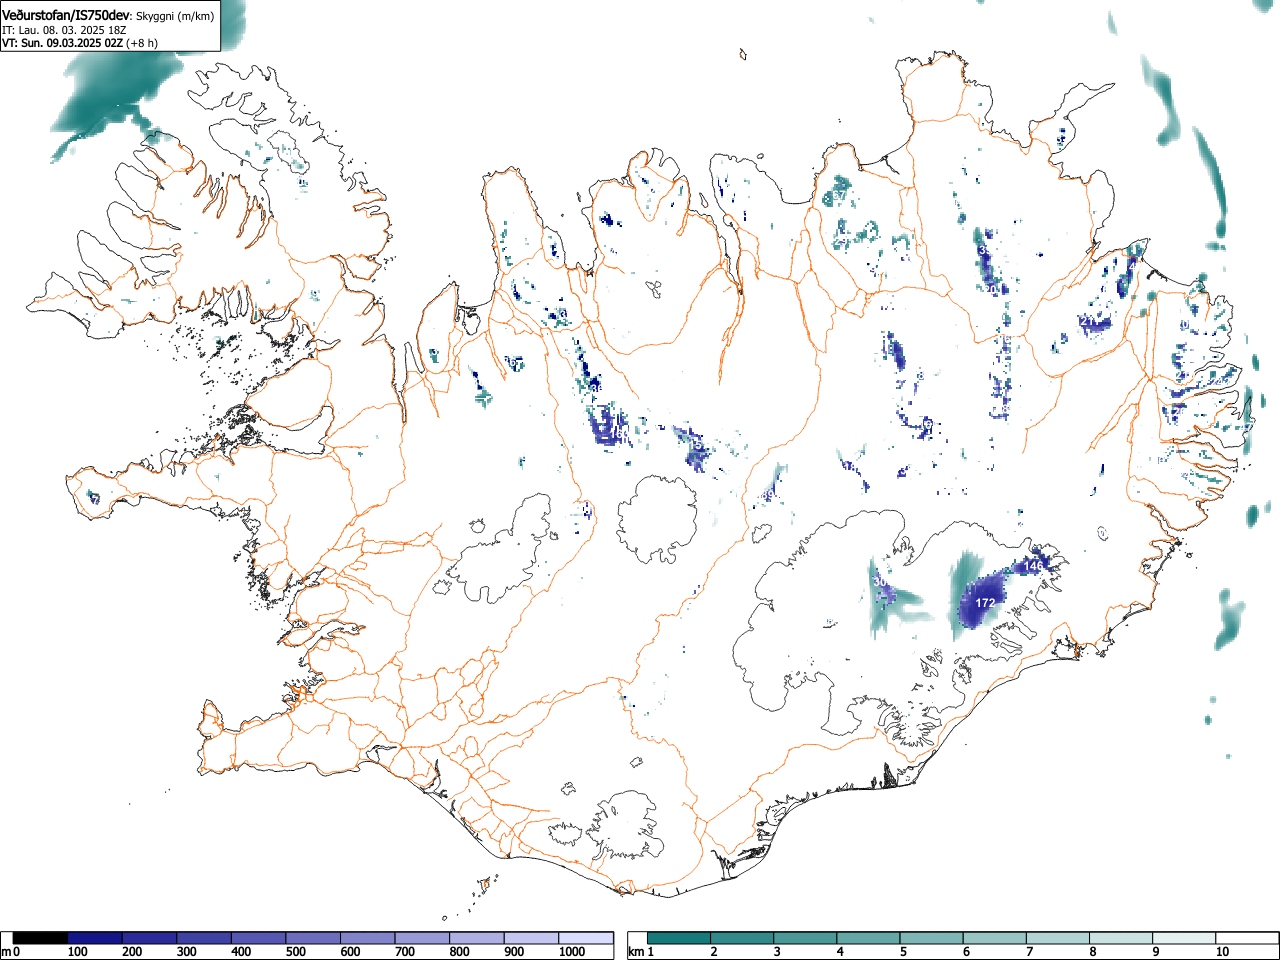
Task: Click the 400–500 m legend swatch
Action: click(x=259, y=938)
